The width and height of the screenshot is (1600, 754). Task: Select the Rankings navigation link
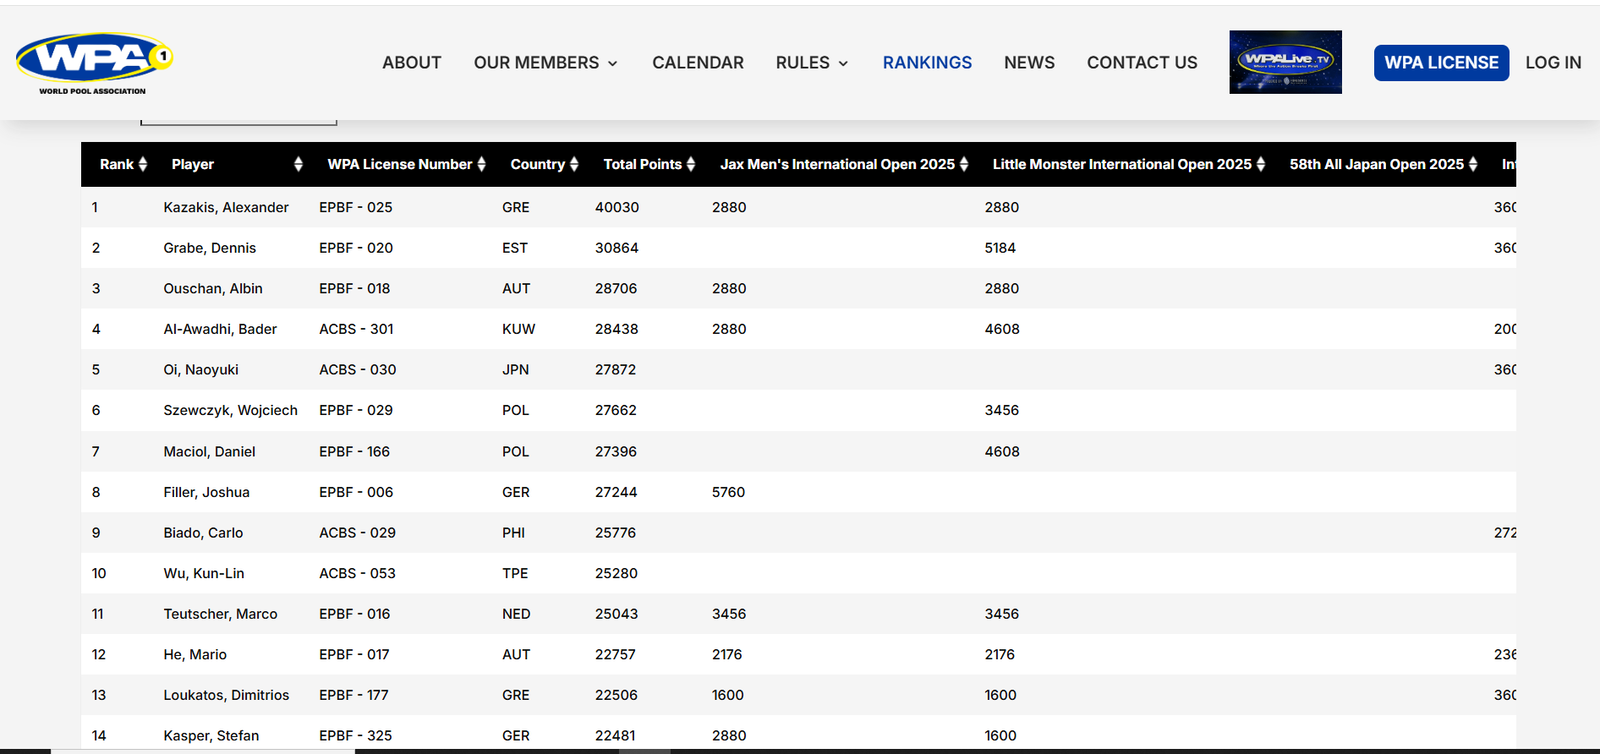(x=926, y=63)
